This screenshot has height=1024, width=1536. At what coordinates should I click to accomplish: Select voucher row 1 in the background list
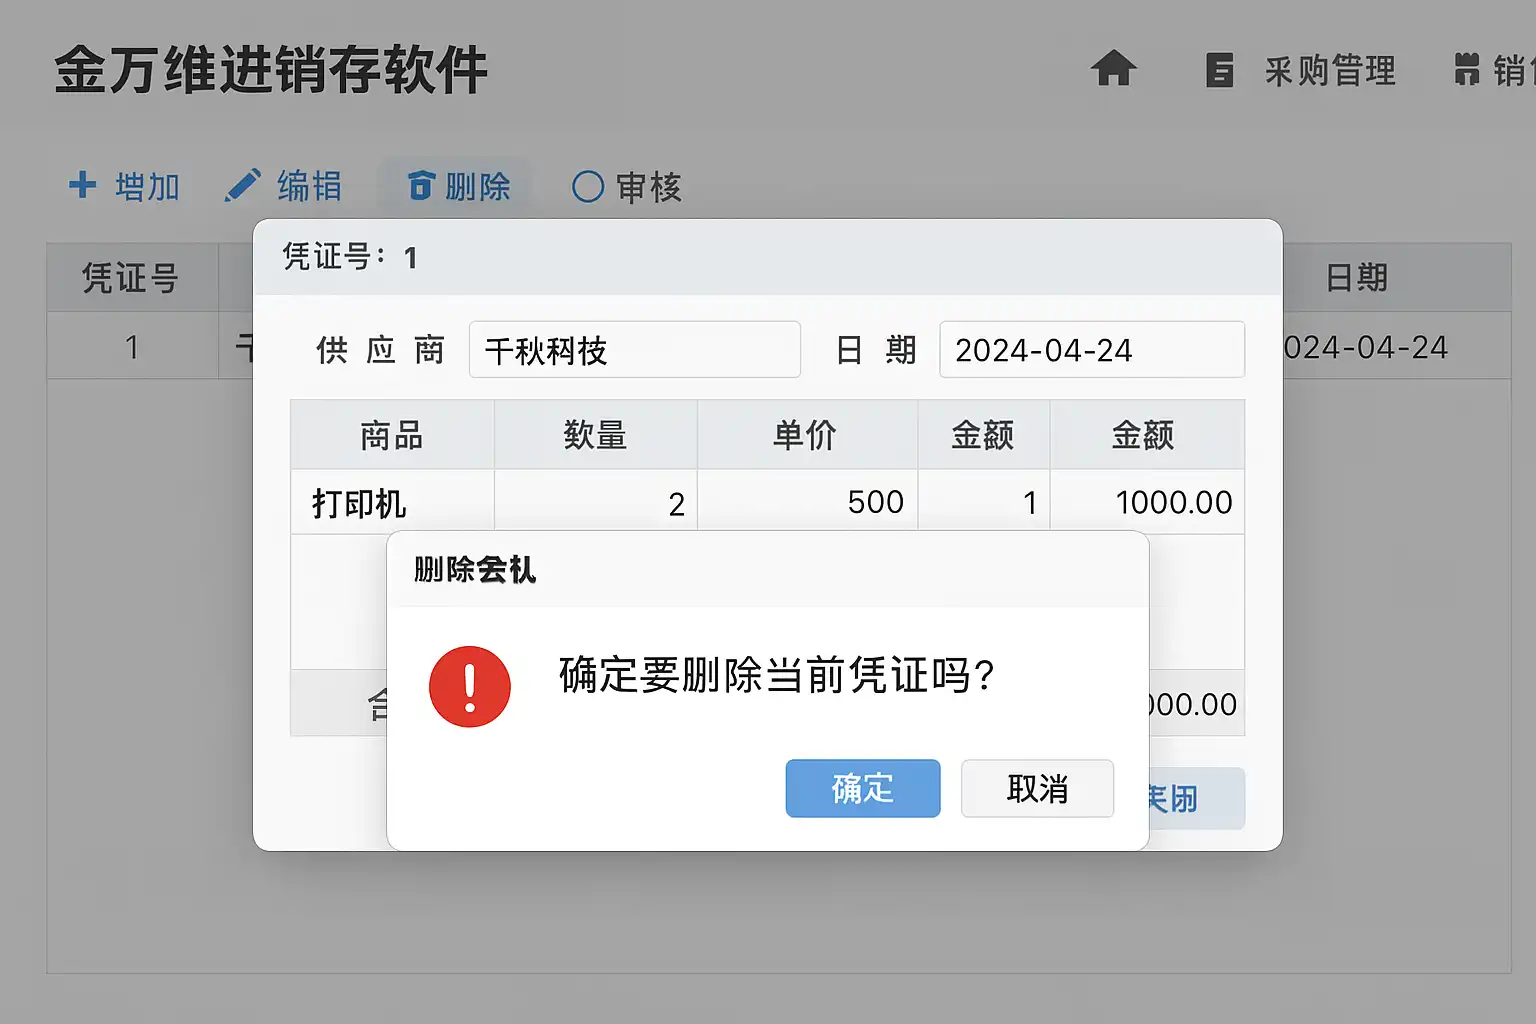(132, 346)
